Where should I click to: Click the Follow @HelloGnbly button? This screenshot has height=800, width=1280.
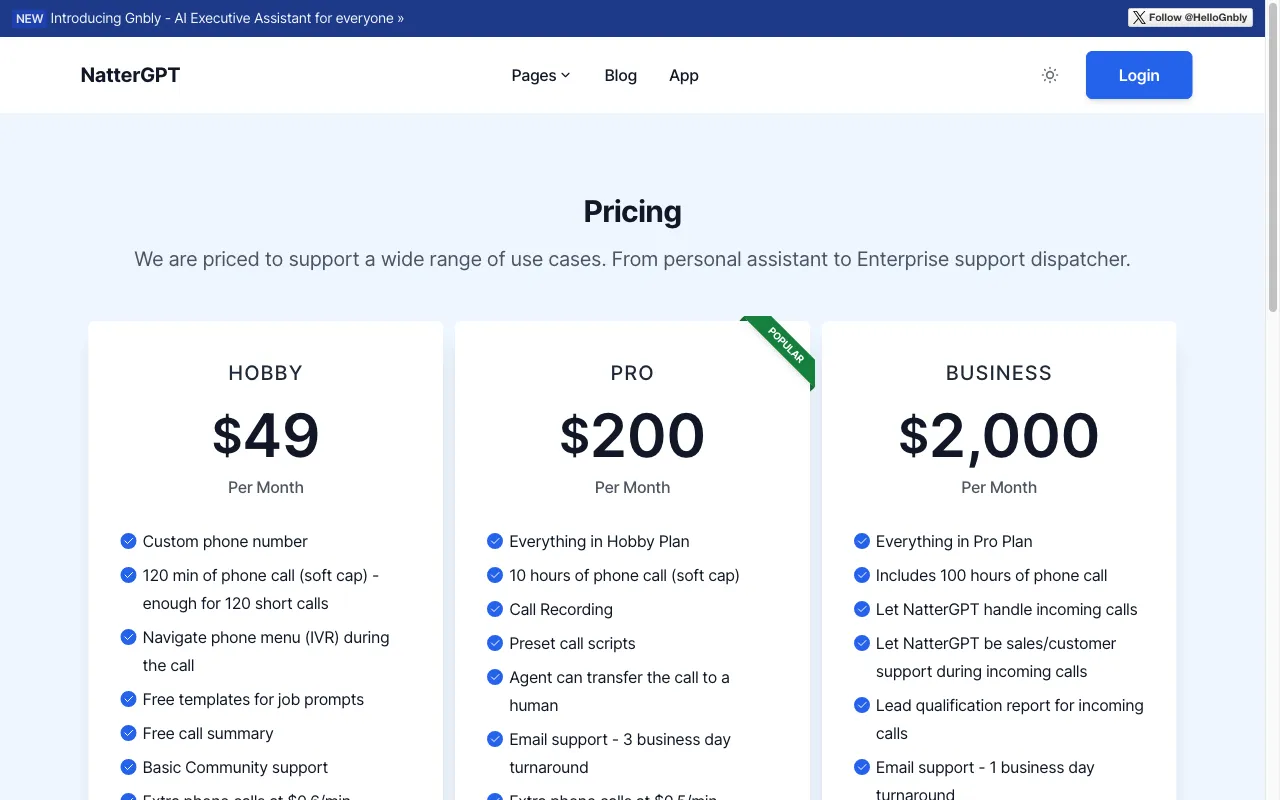pos(1190,17)
